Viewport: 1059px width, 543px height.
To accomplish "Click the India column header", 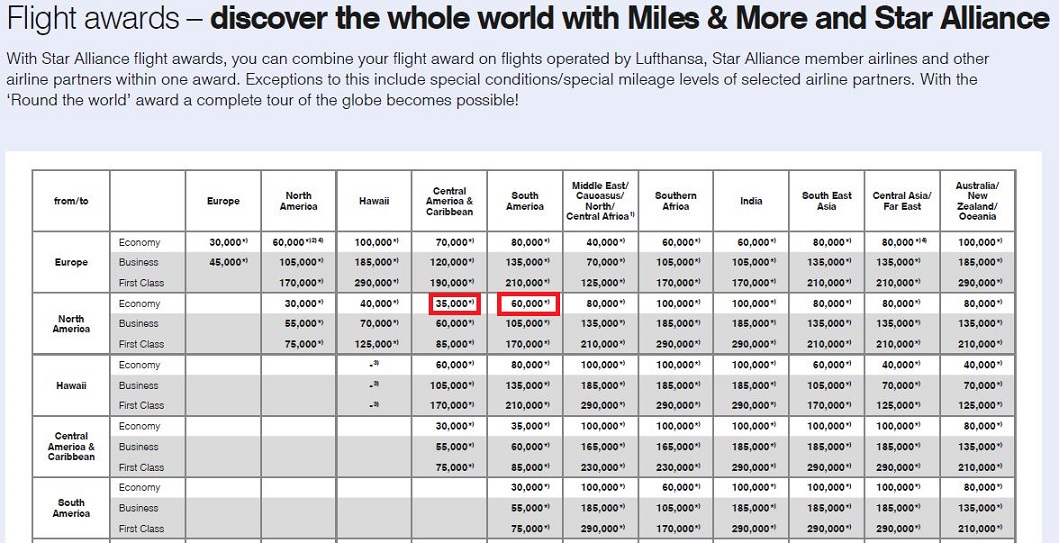I will pos(751,201).
